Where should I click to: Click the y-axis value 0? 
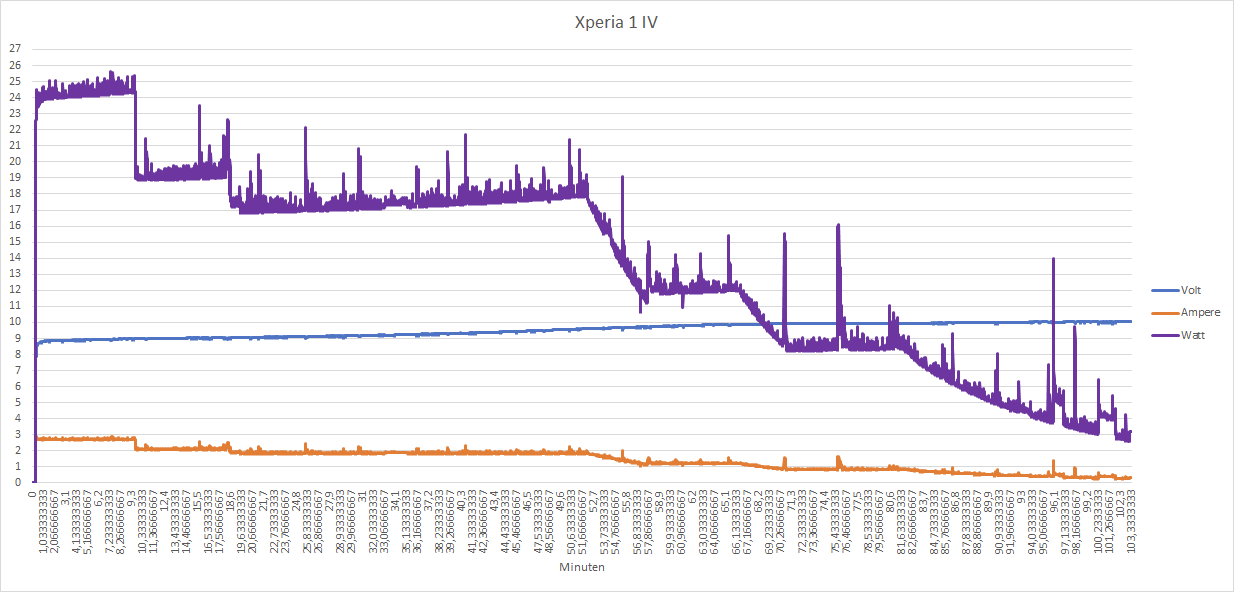[x=17, y=482]
